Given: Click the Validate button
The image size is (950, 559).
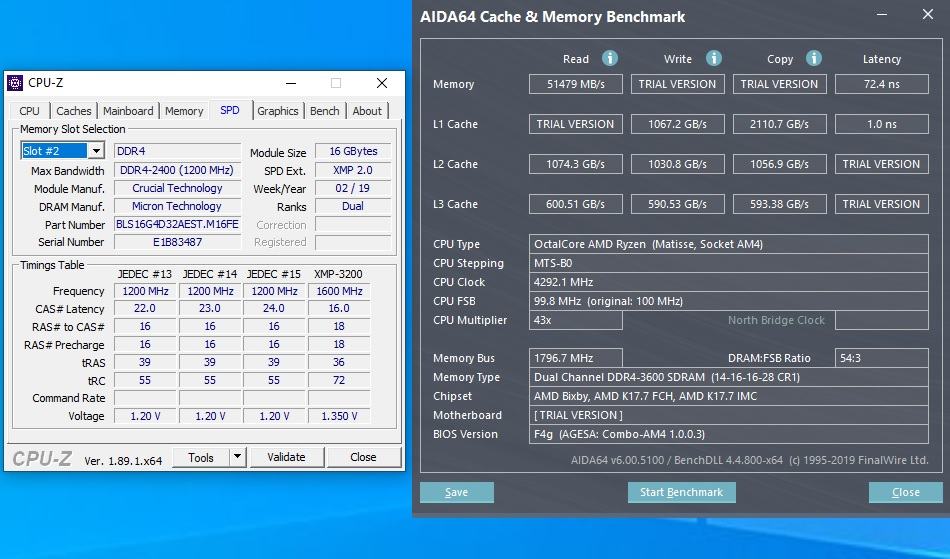Looking at the screenshot, I should tap(287, 457).
